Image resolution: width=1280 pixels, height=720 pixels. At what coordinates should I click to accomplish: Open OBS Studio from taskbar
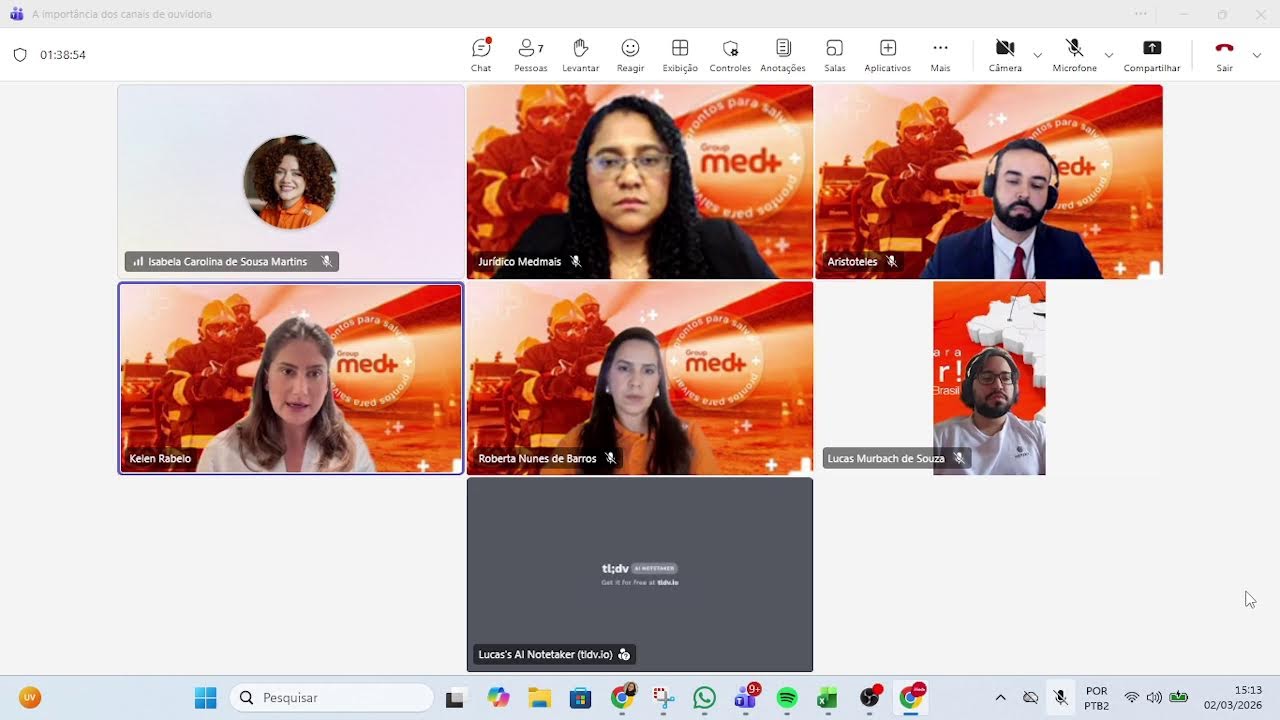point(871,698)
